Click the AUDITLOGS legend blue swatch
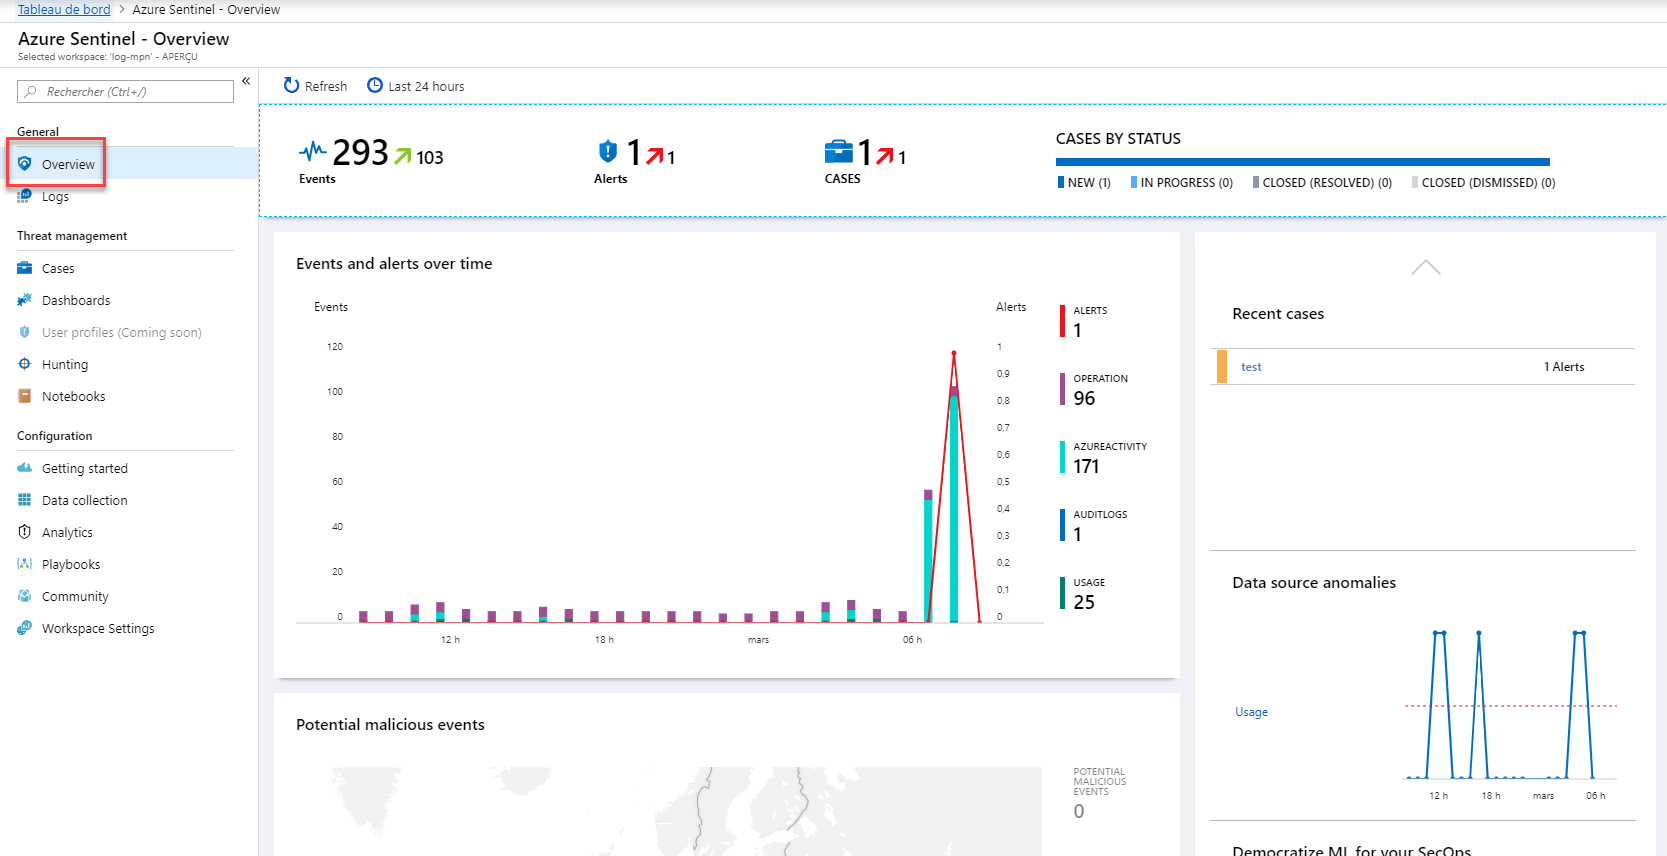 [1062, 525]
